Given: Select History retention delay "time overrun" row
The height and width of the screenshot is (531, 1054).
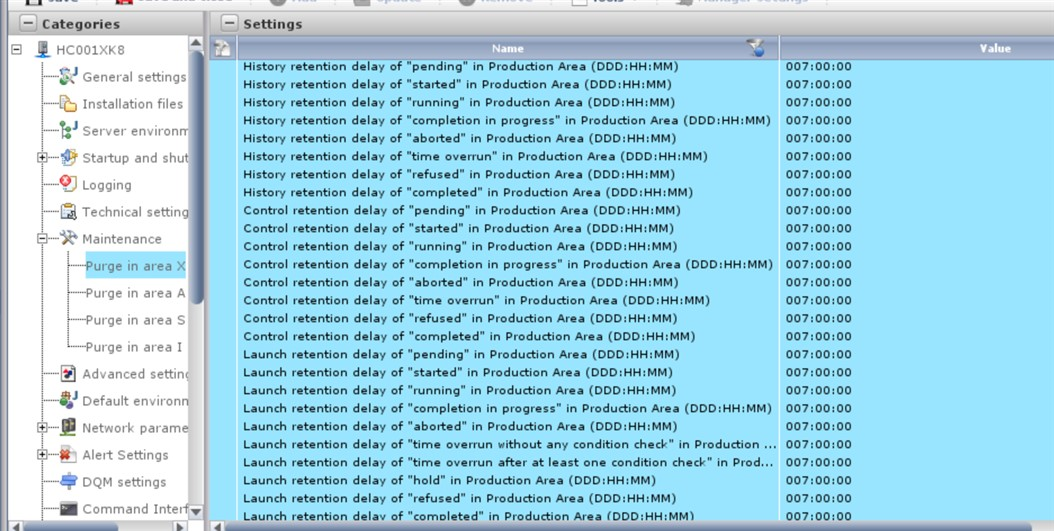Looking at the screenshot, I should (631, 157).
